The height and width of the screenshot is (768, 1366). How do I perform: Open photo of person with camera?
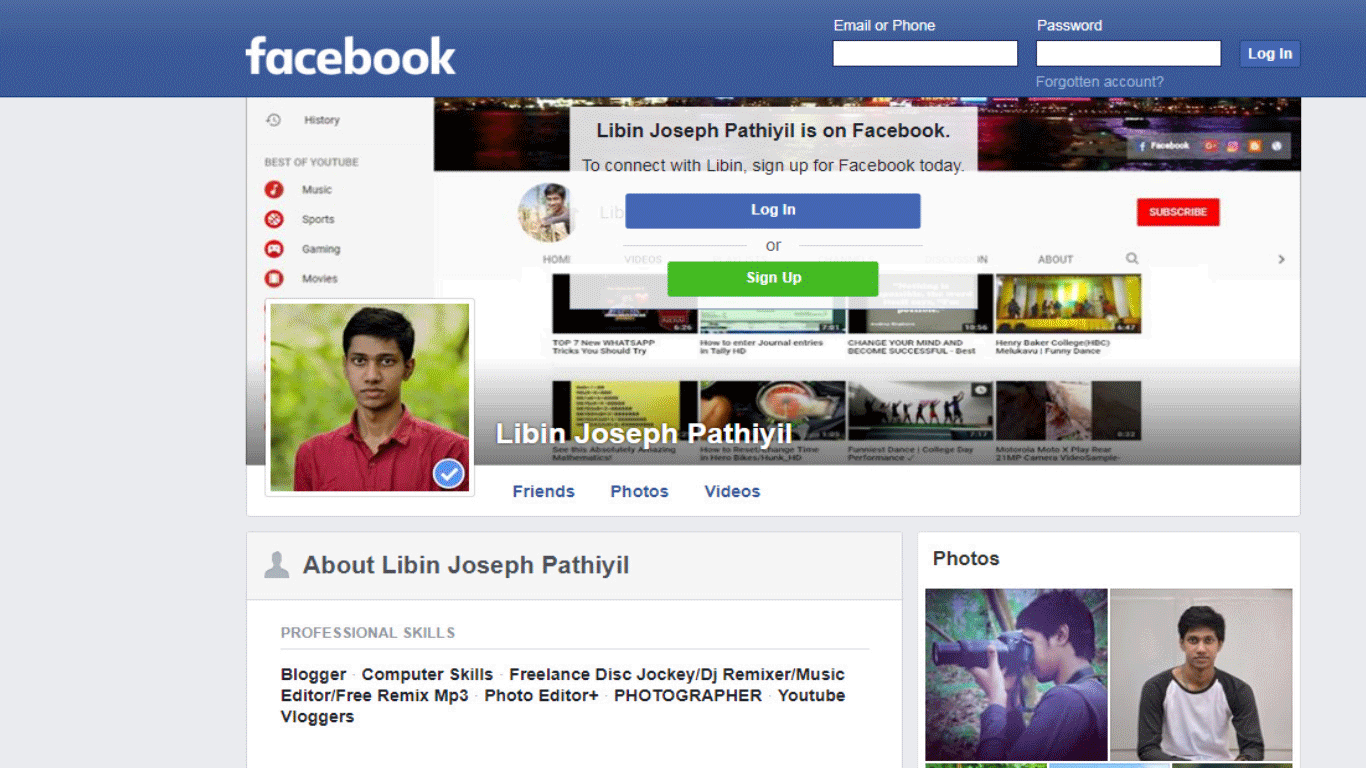coord(1016,674)
